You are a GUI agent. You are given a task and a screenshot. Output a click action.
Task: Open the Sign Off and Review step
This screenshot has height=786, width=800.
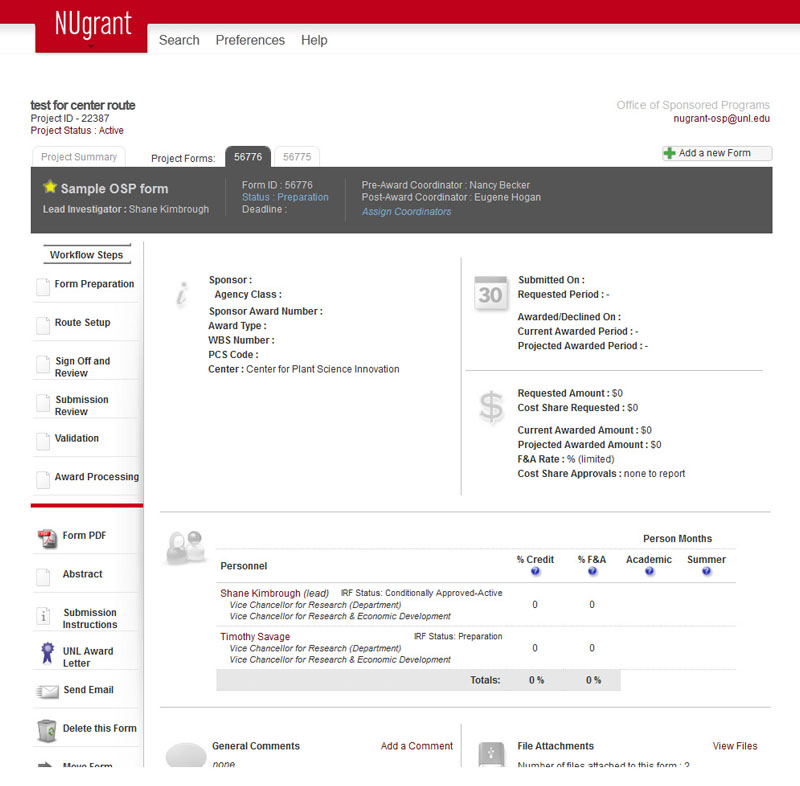coord(82,367)
